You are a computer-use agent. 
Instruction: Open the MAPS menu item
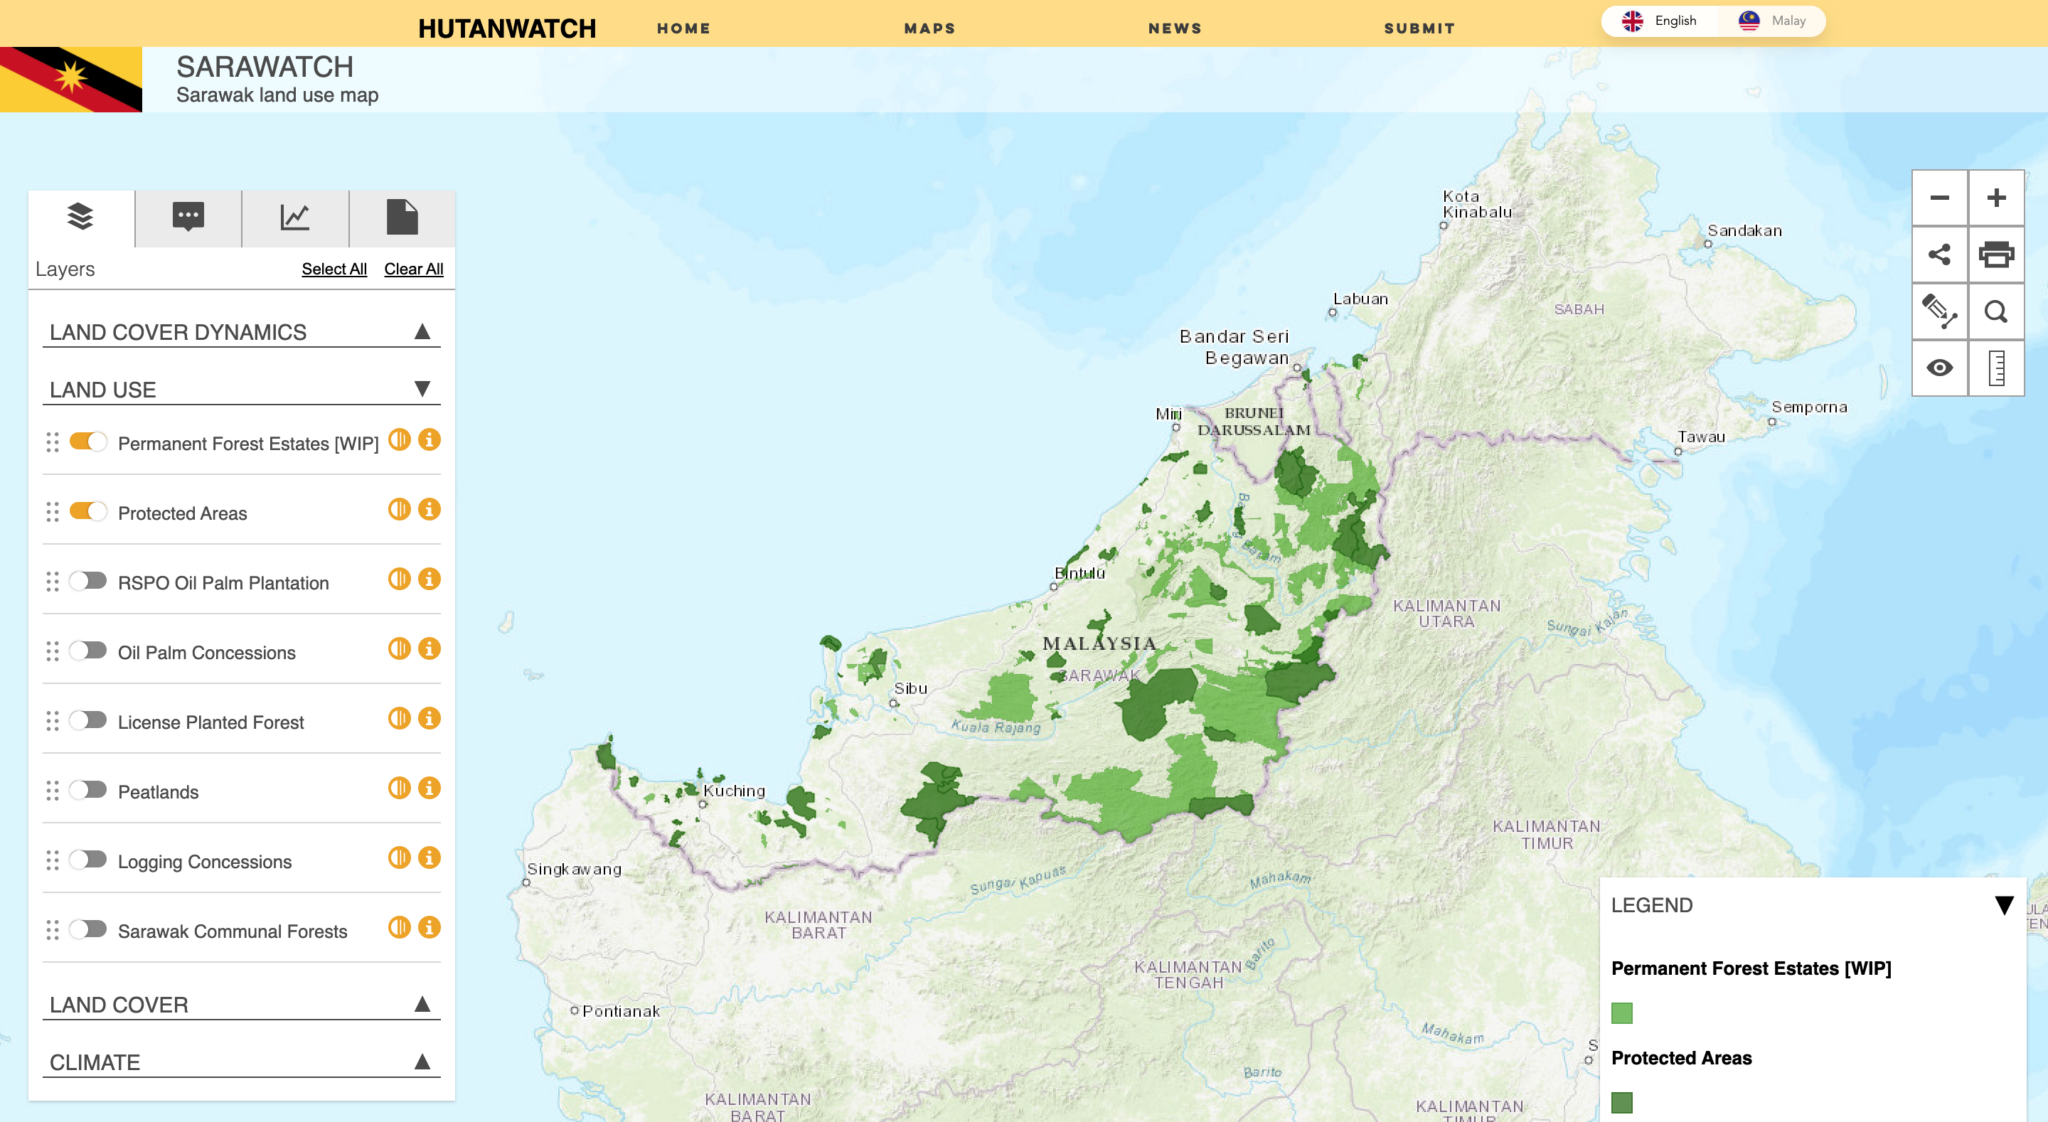coord(928,28)
